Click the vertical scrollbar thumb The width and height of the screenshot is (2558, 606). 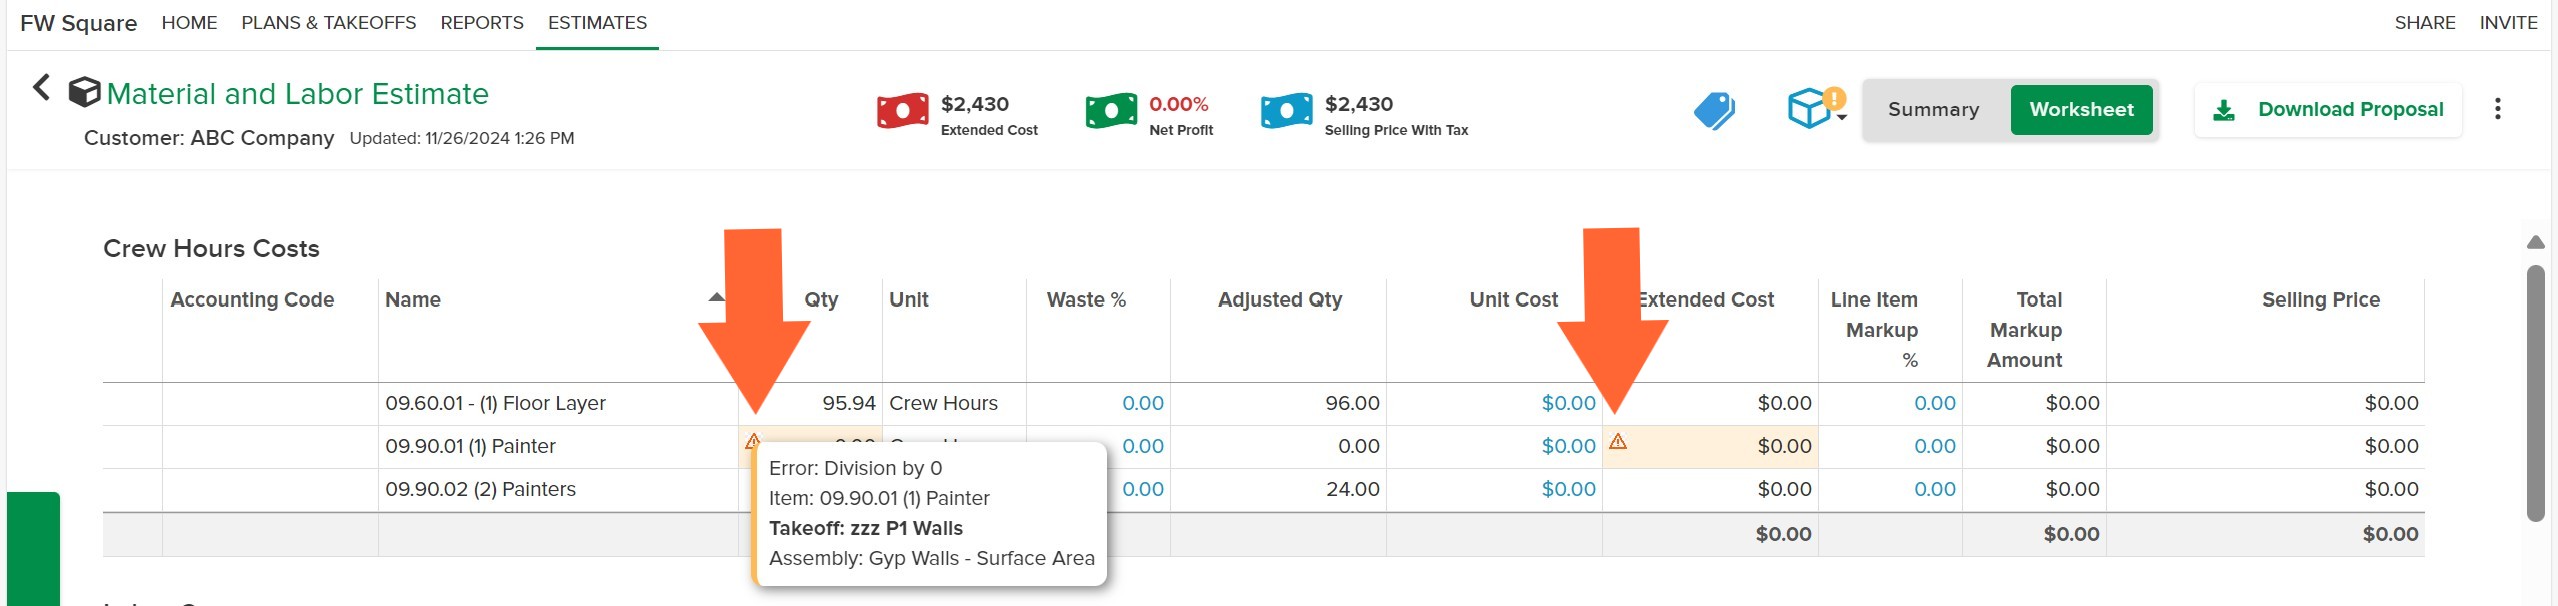click(2534, 392)
